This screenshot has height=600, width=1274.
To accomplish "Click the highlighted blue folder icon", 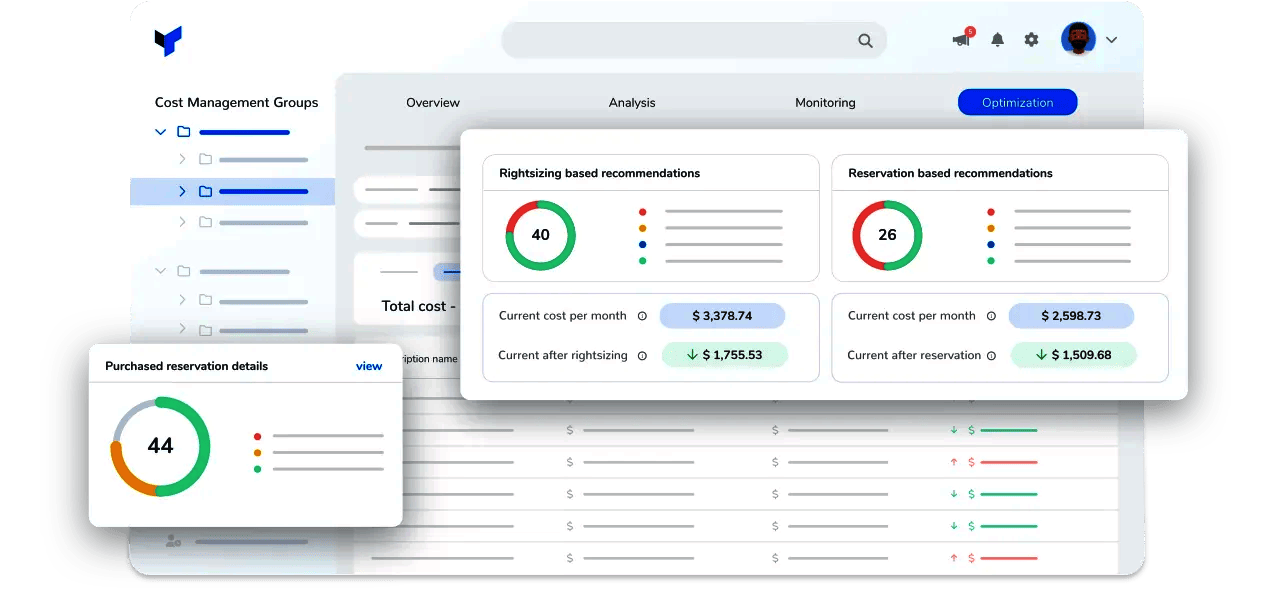I will 205,191.
